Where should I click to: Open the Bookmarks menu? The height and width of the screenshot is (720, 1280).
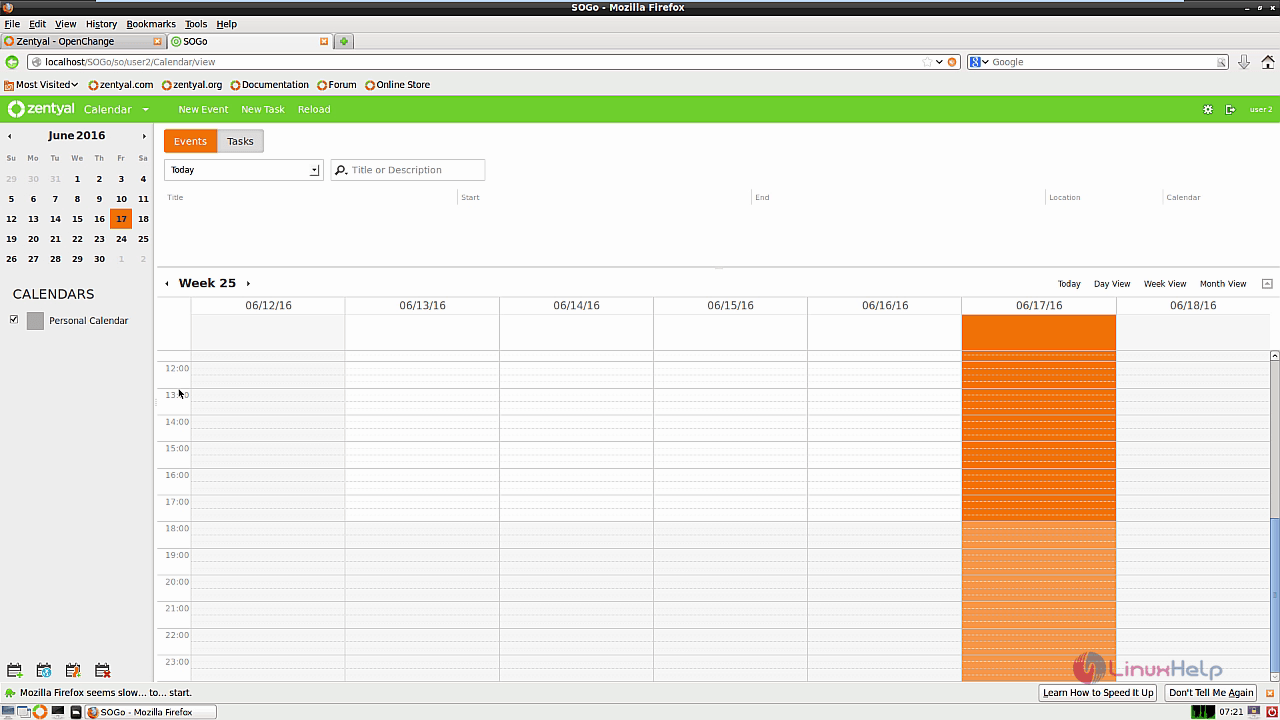pyautogui.click(x=151, y=23)
